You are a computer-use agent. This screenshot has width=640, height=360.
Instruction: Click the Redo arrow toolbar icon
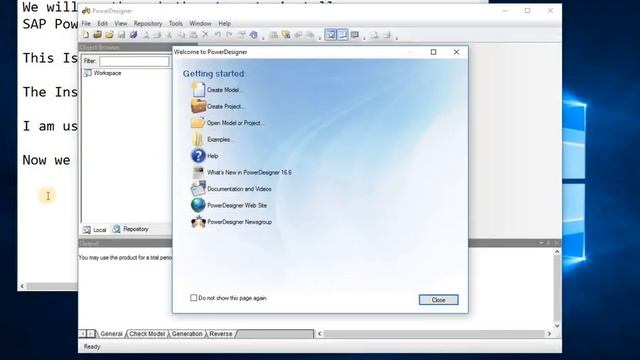click(x=229, y=35)
